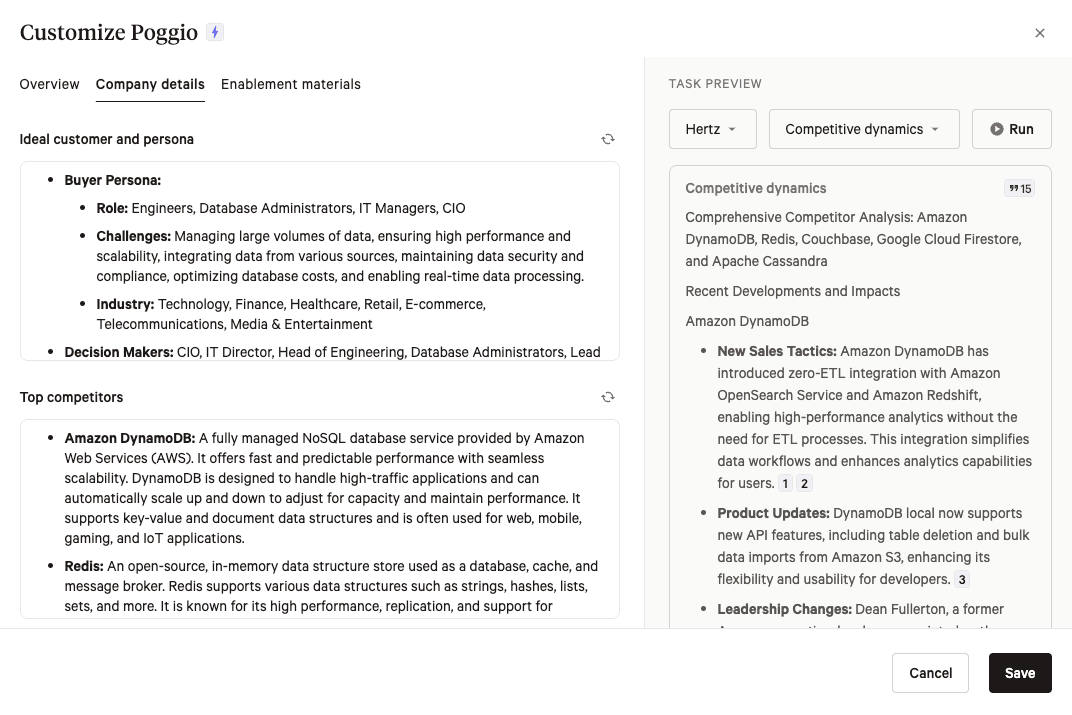Open the Enablement materials tab
1072x715 pixels.
coord(291,84)
